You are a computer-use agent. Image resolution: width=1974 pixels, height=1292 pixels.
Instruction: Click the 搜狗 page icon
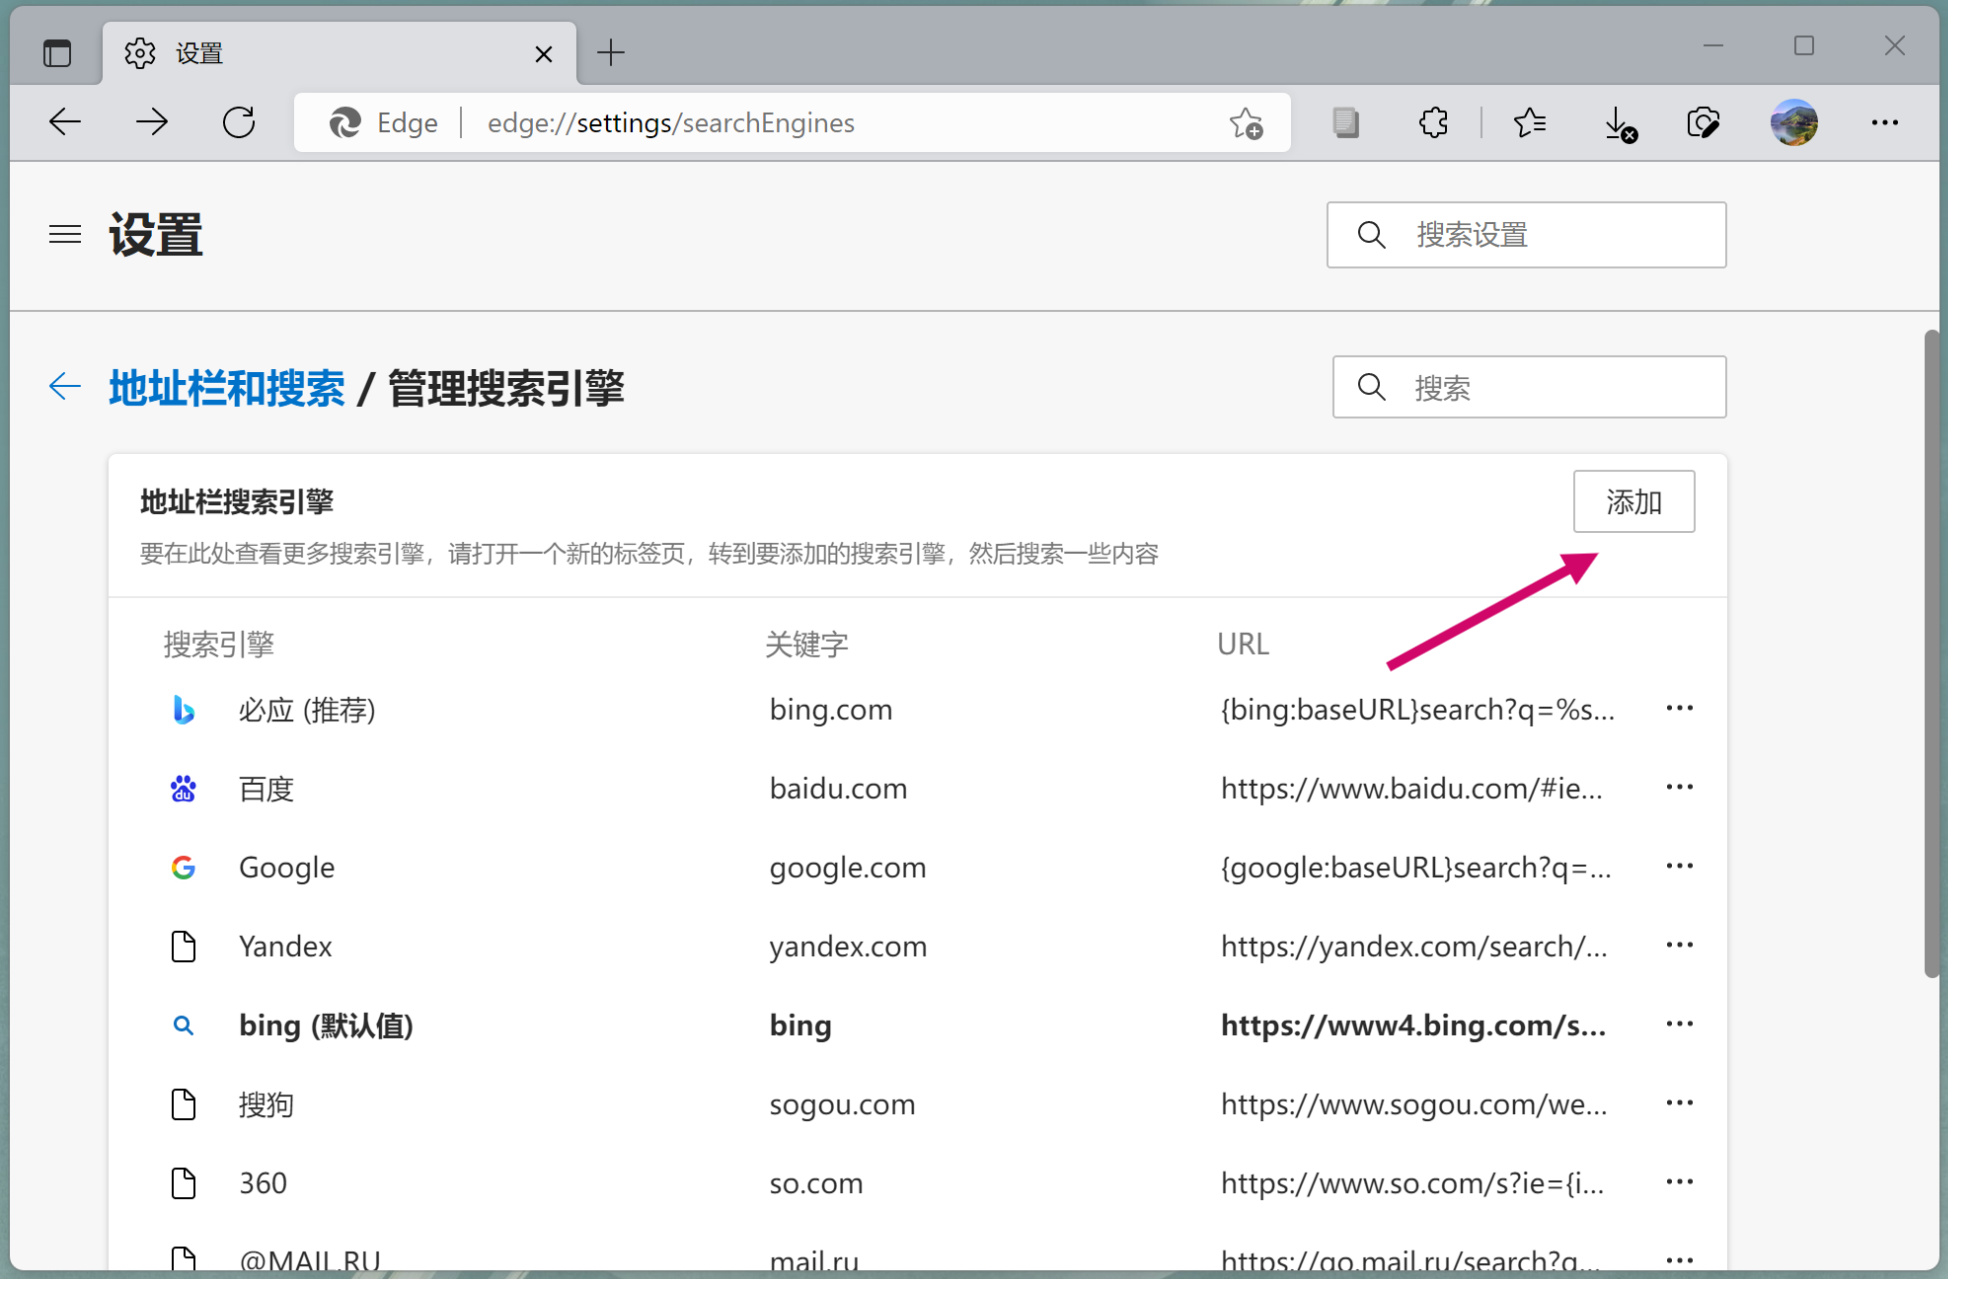tap(183, 1104)
